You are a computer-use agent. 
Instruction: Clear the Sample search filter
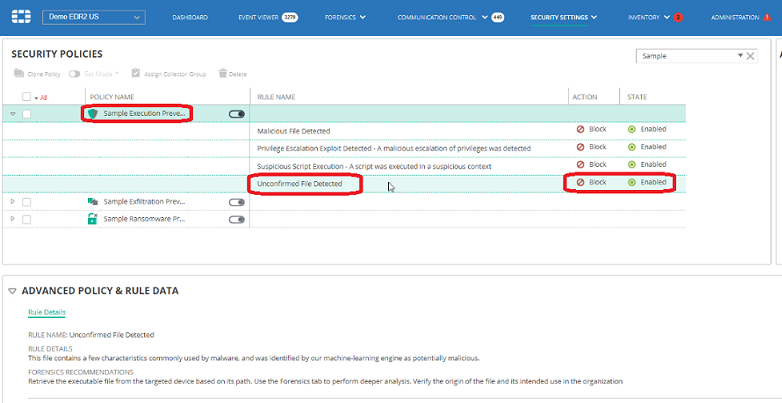tap(751, 56)
